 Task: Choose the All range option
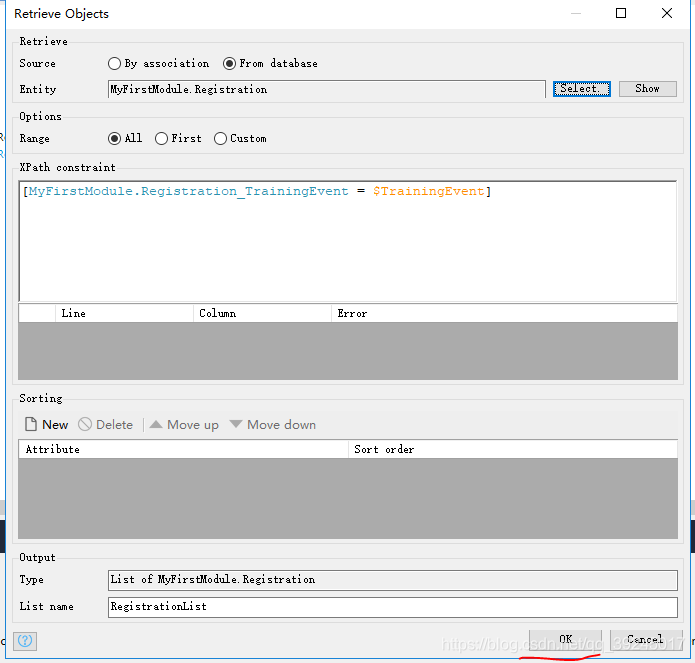115,139
